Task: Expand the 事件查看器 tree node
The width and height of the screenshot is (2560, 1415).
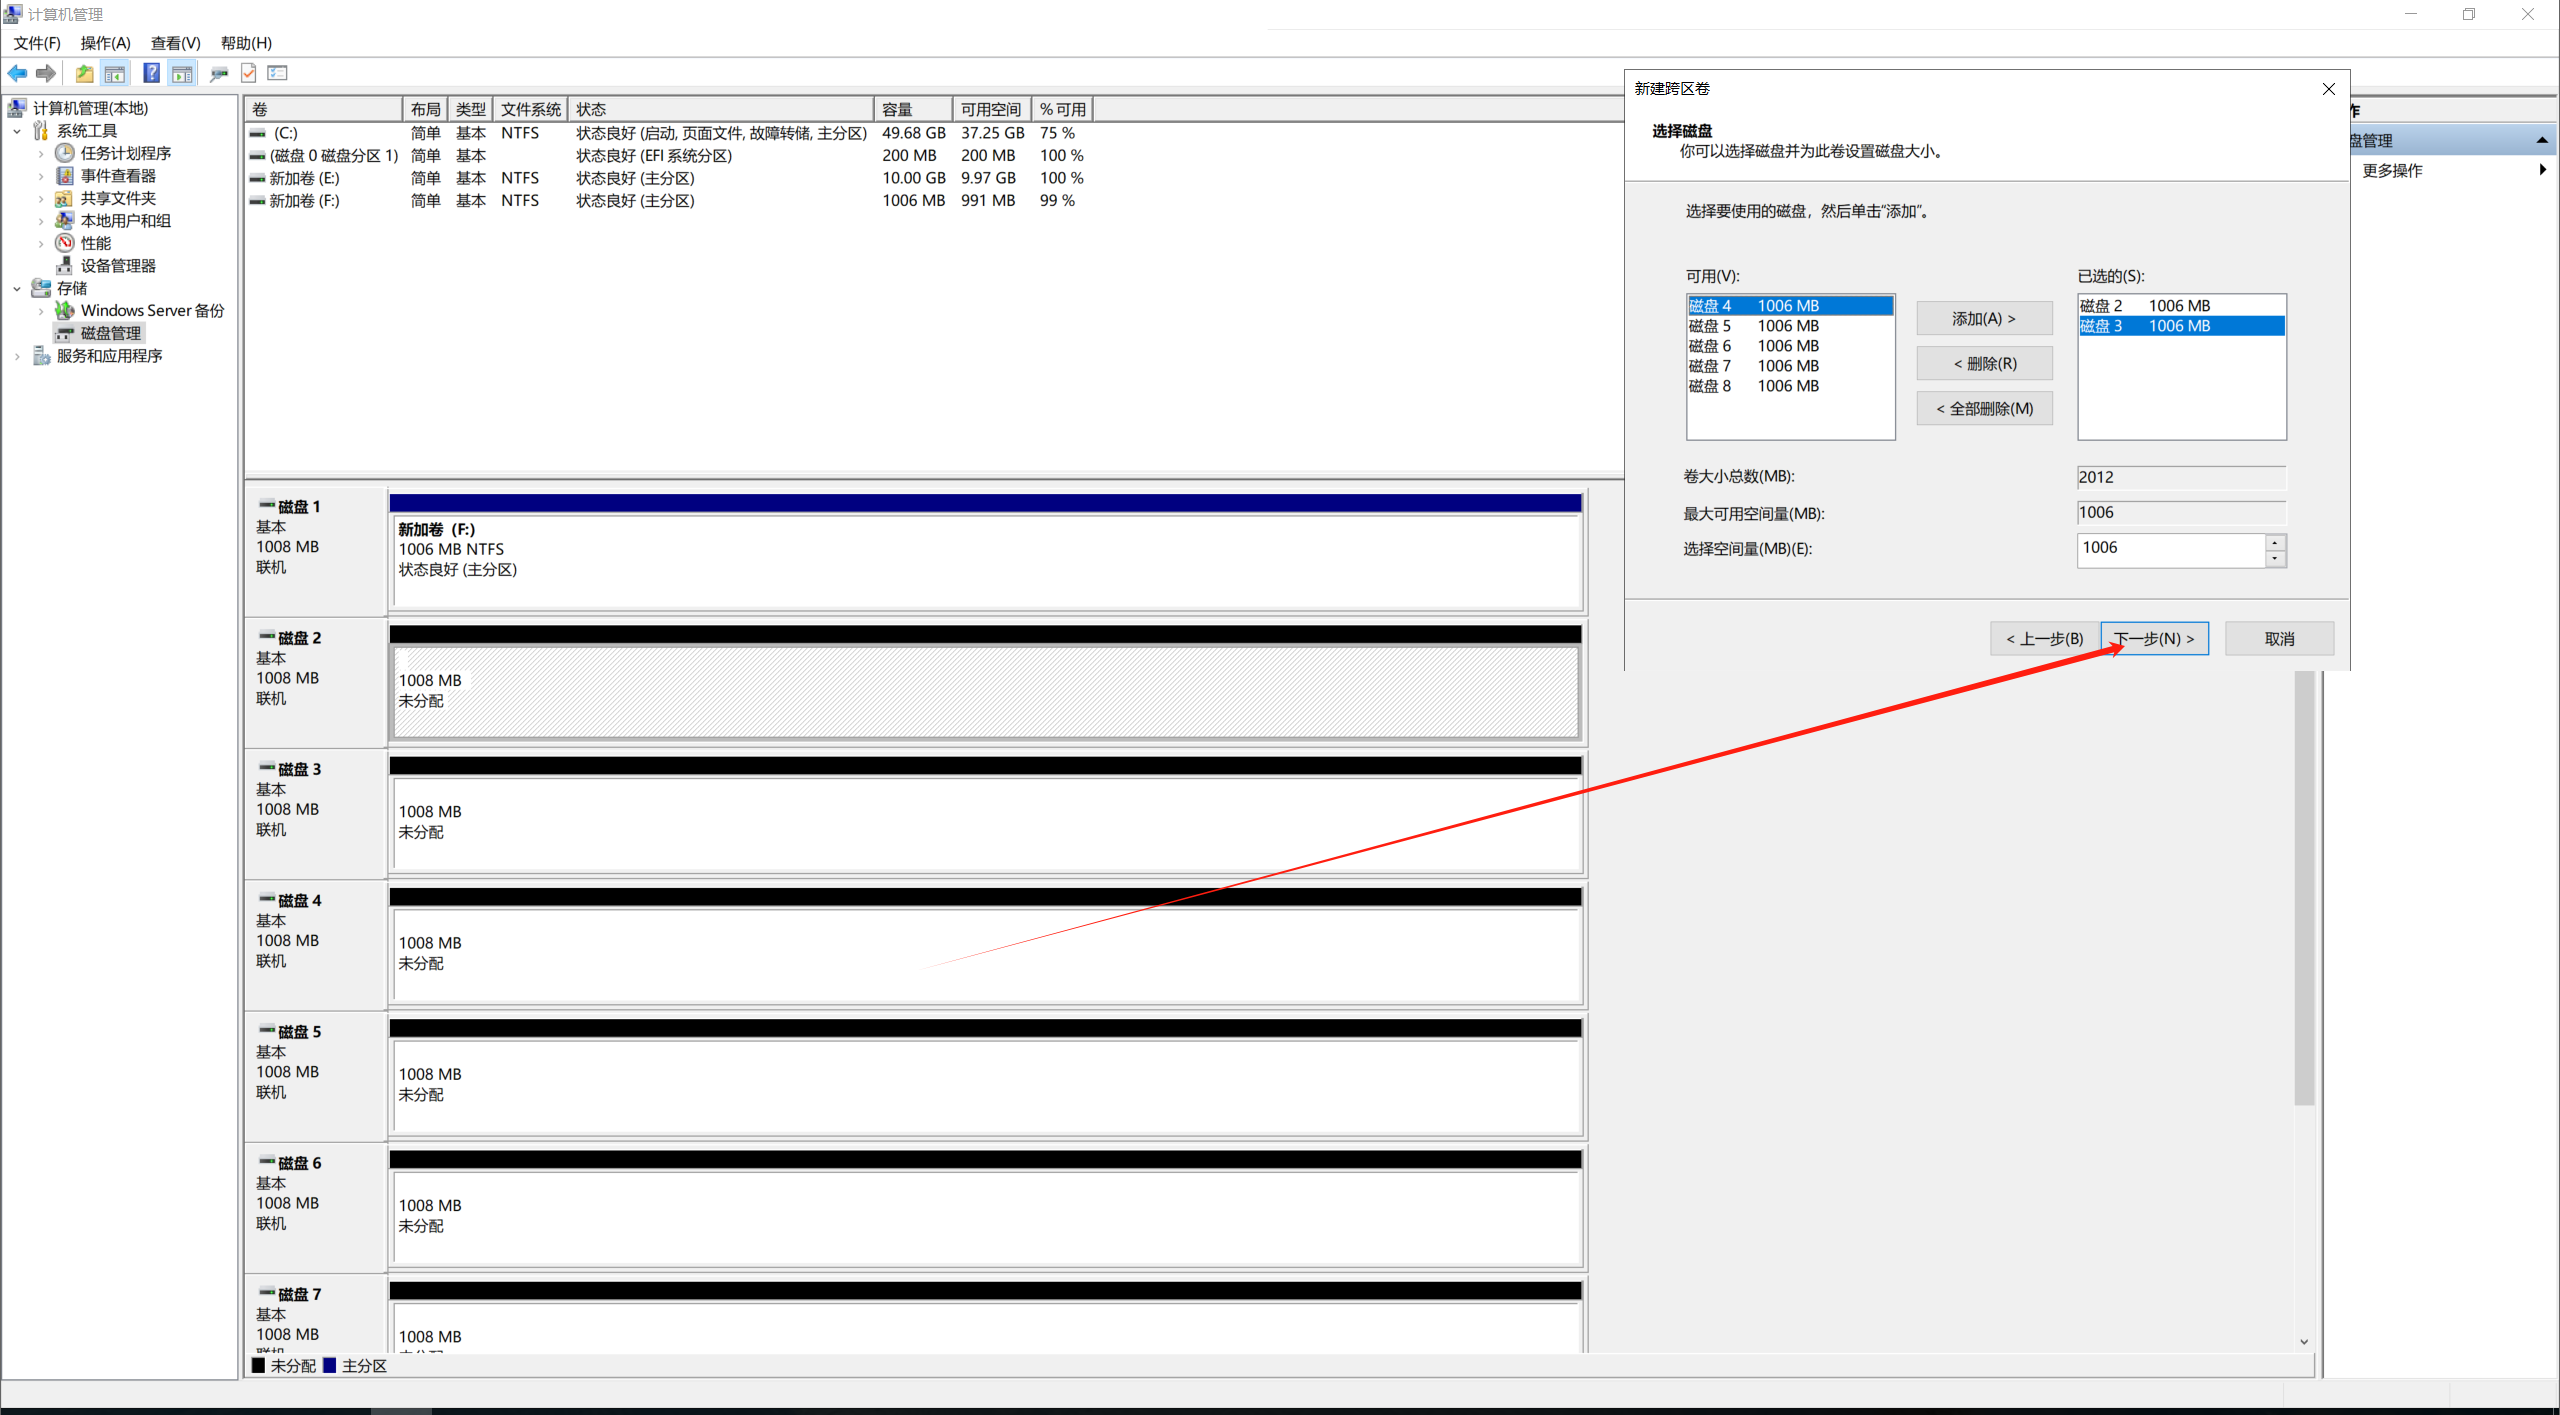Action: click(41, 176)
